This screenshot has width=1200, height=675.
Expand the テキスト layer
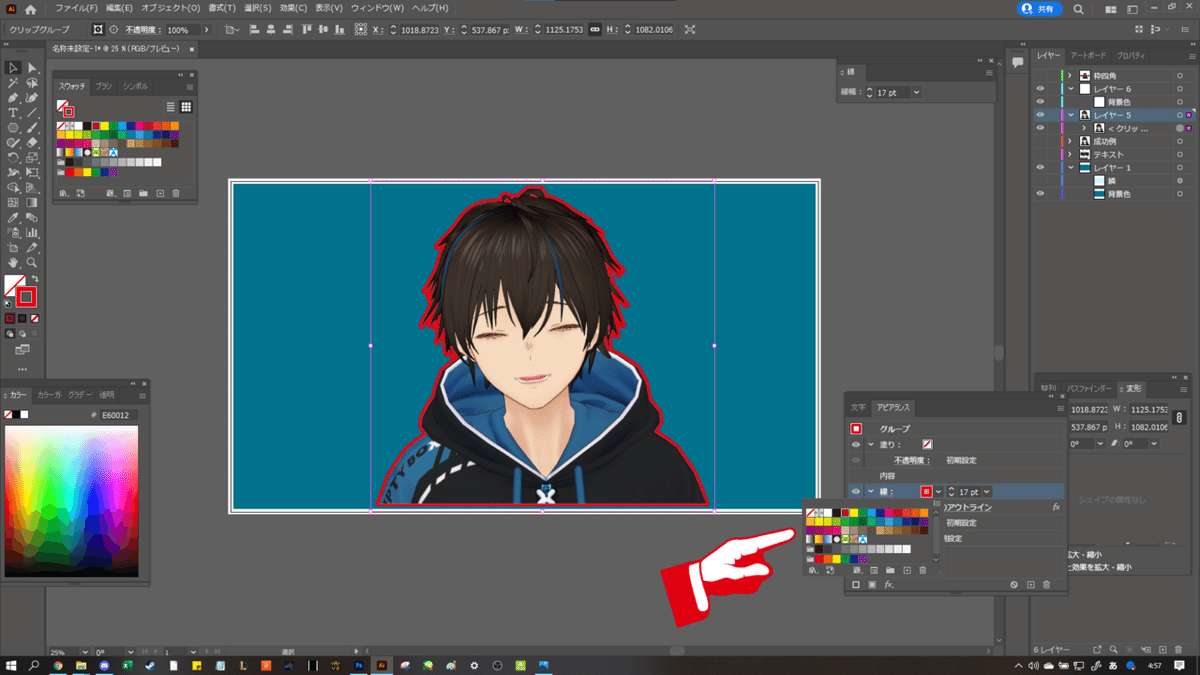1070,154
